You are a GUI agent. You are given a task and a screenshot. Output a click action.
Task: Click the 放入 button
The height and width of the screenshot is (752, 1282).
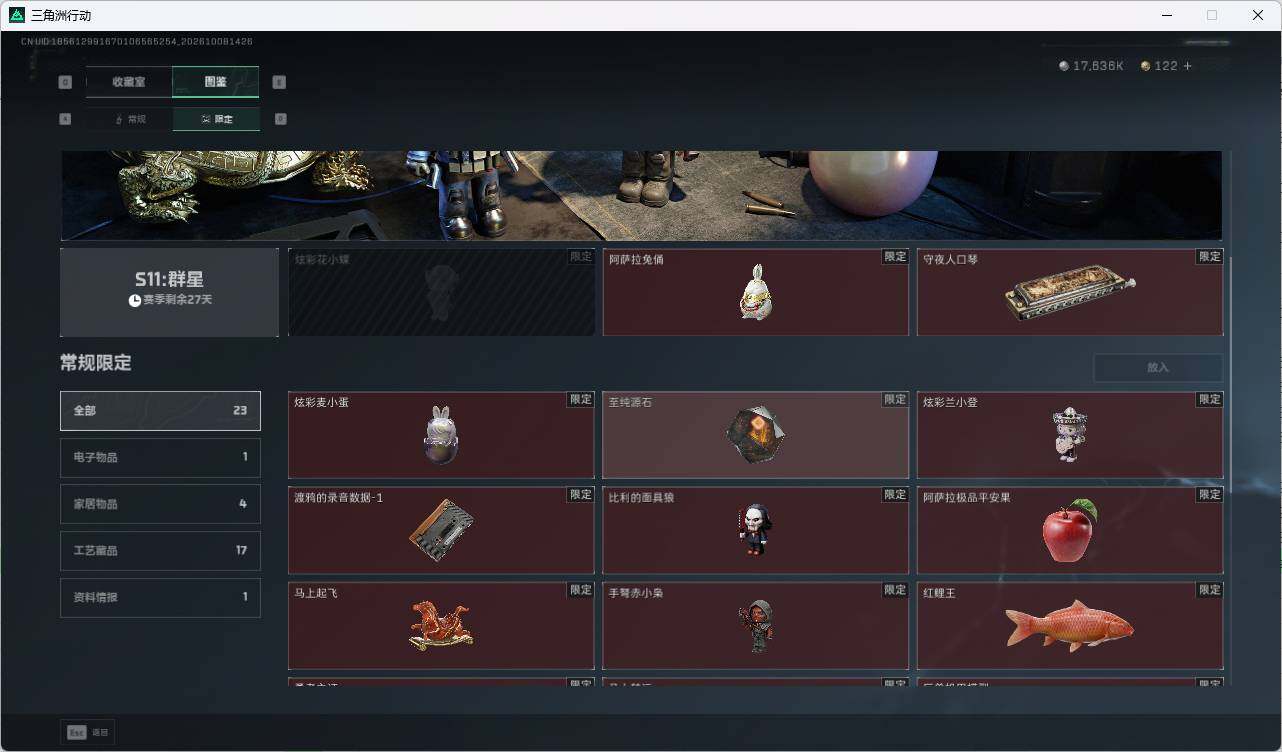click(1158, 367)
